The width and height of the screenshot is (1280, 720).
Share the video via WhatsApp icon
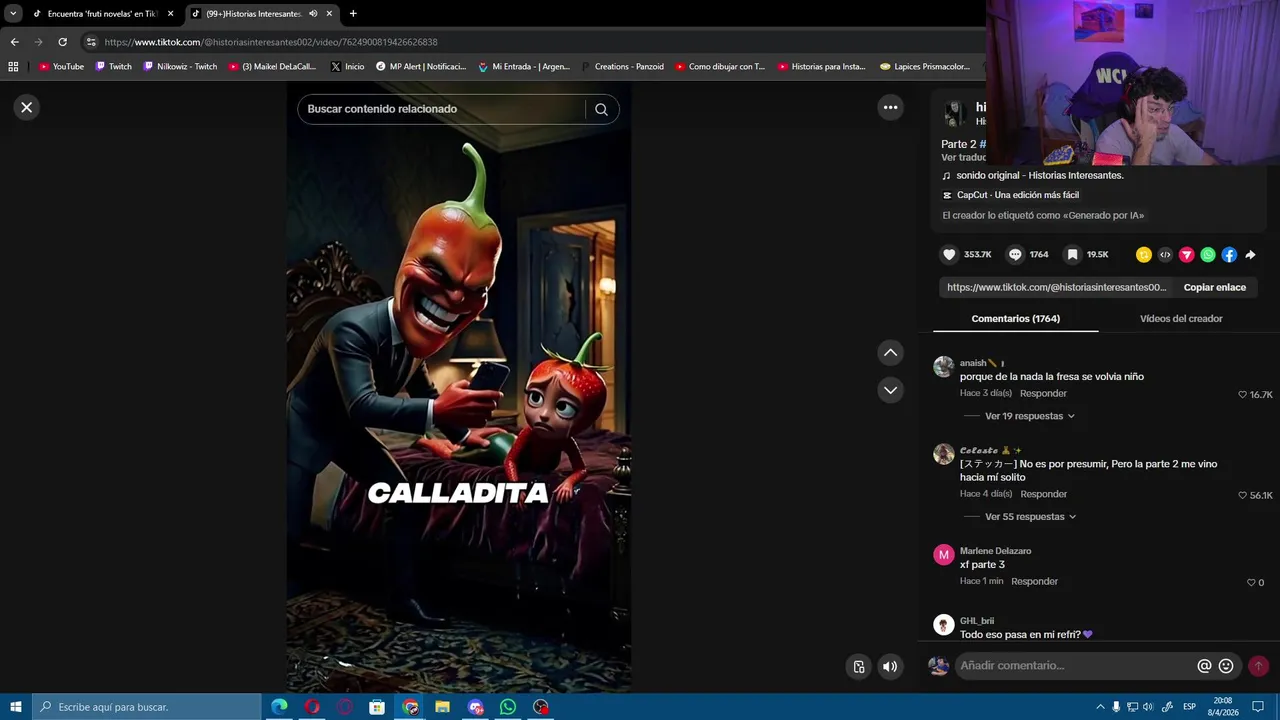(x=1208, y=255)
